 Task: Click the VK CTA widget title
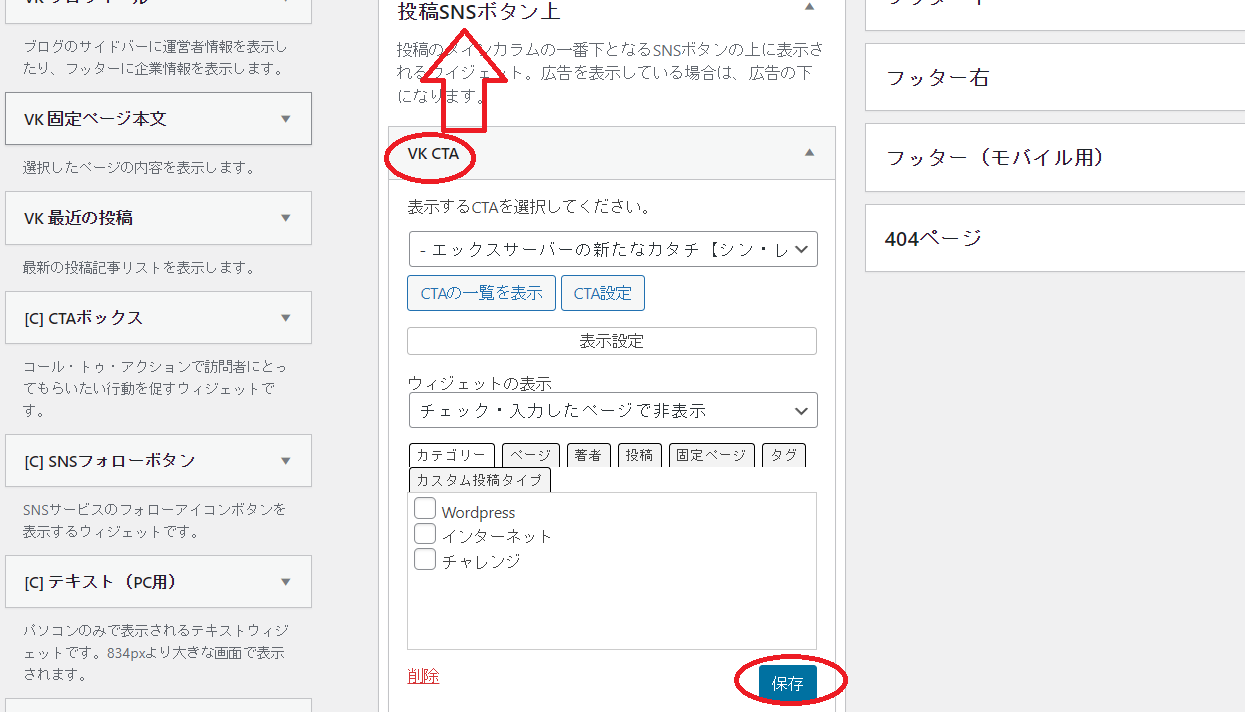[433, 154]
